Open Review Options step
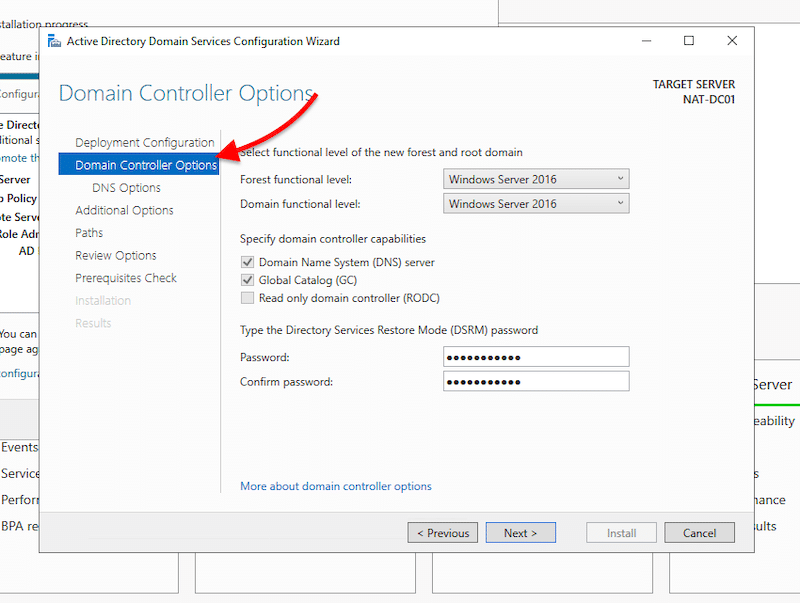The image size is (800, 603). [116, 255]
